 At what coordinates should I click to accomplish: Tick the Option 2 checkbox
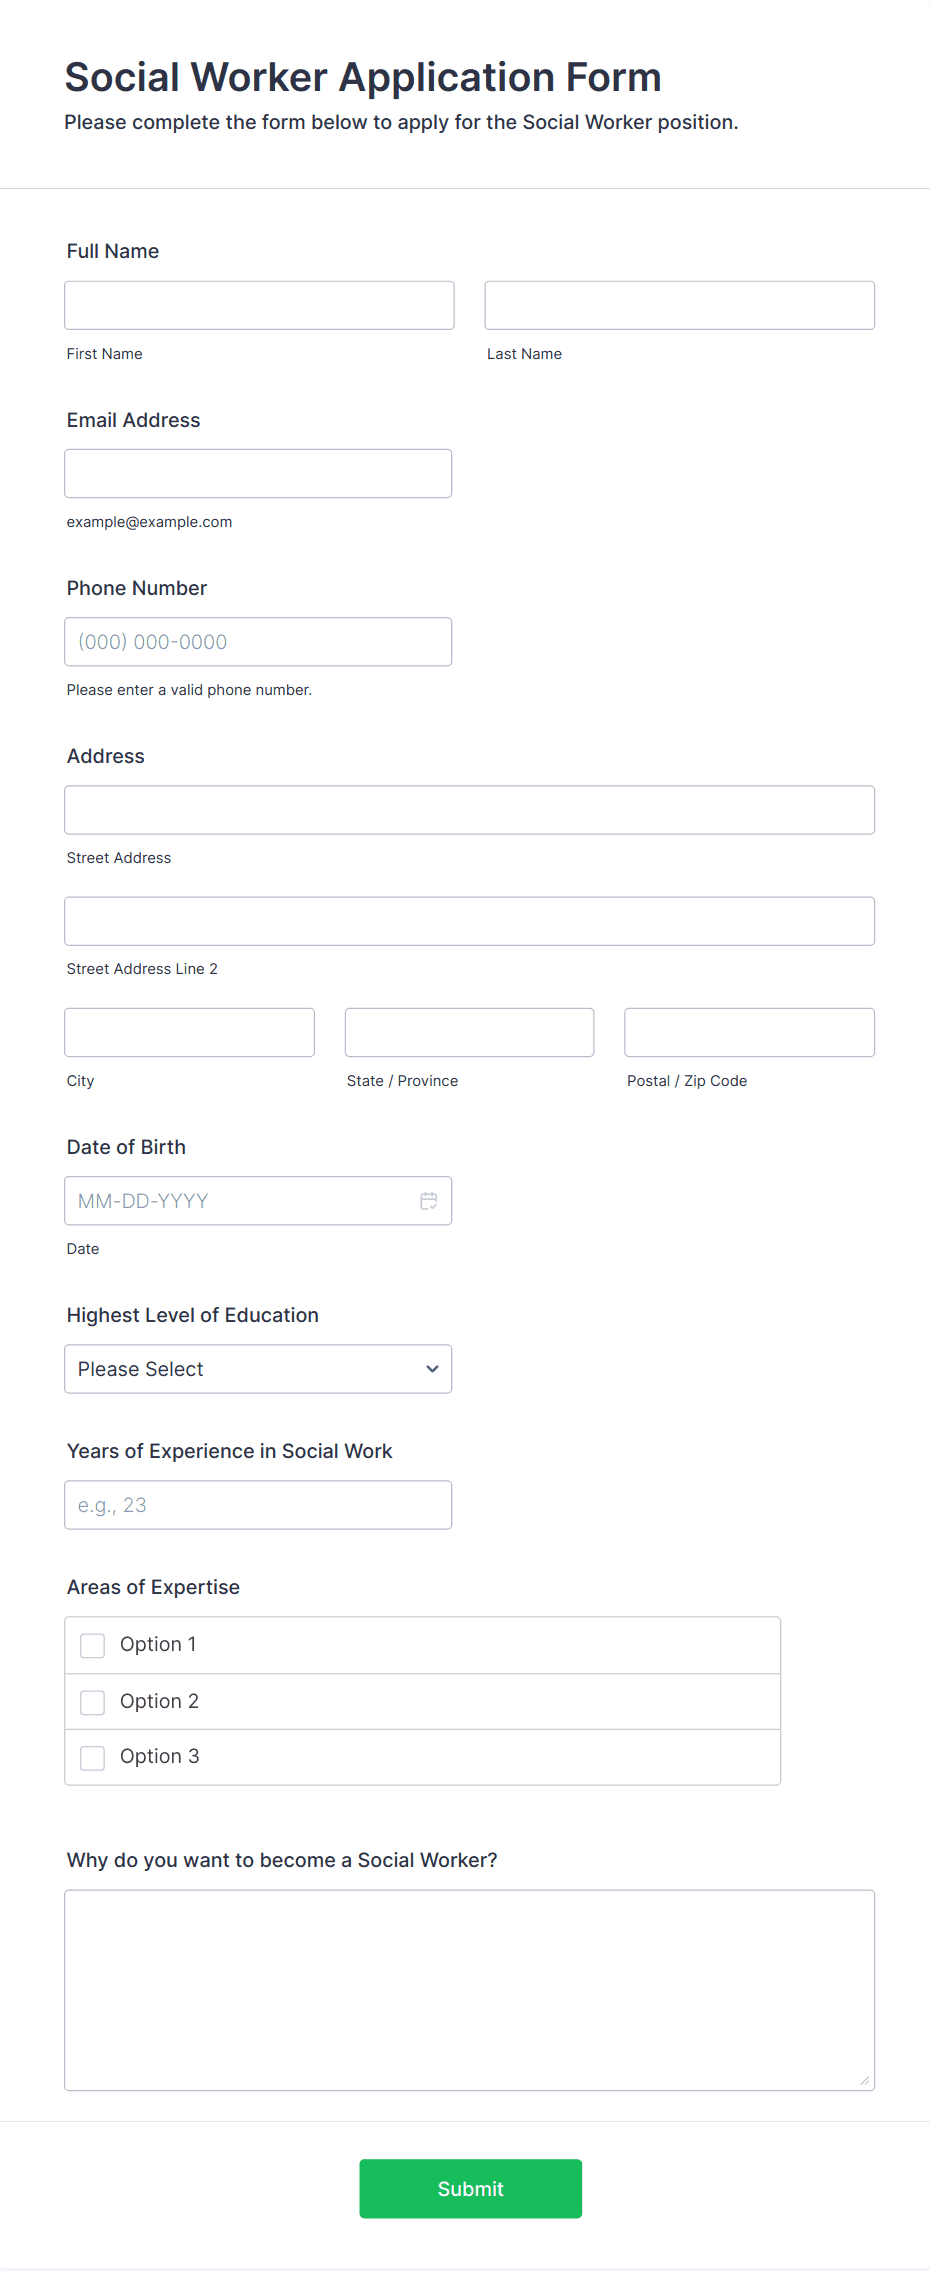coord(93,1702)
